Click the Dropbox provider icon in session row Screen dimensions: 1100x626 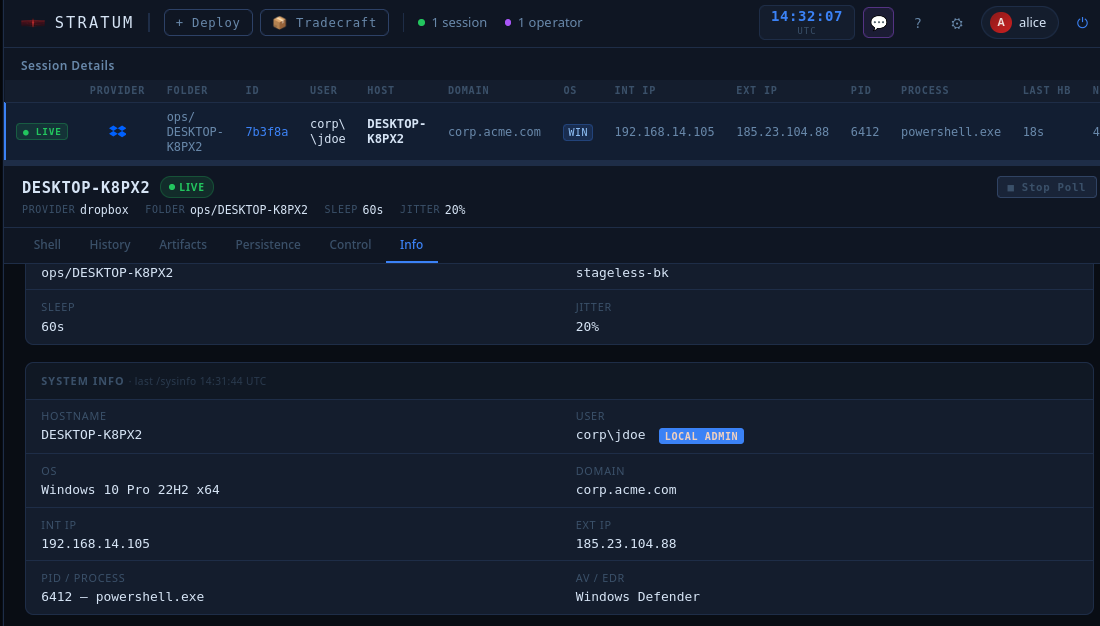click(x=118, y=131)
